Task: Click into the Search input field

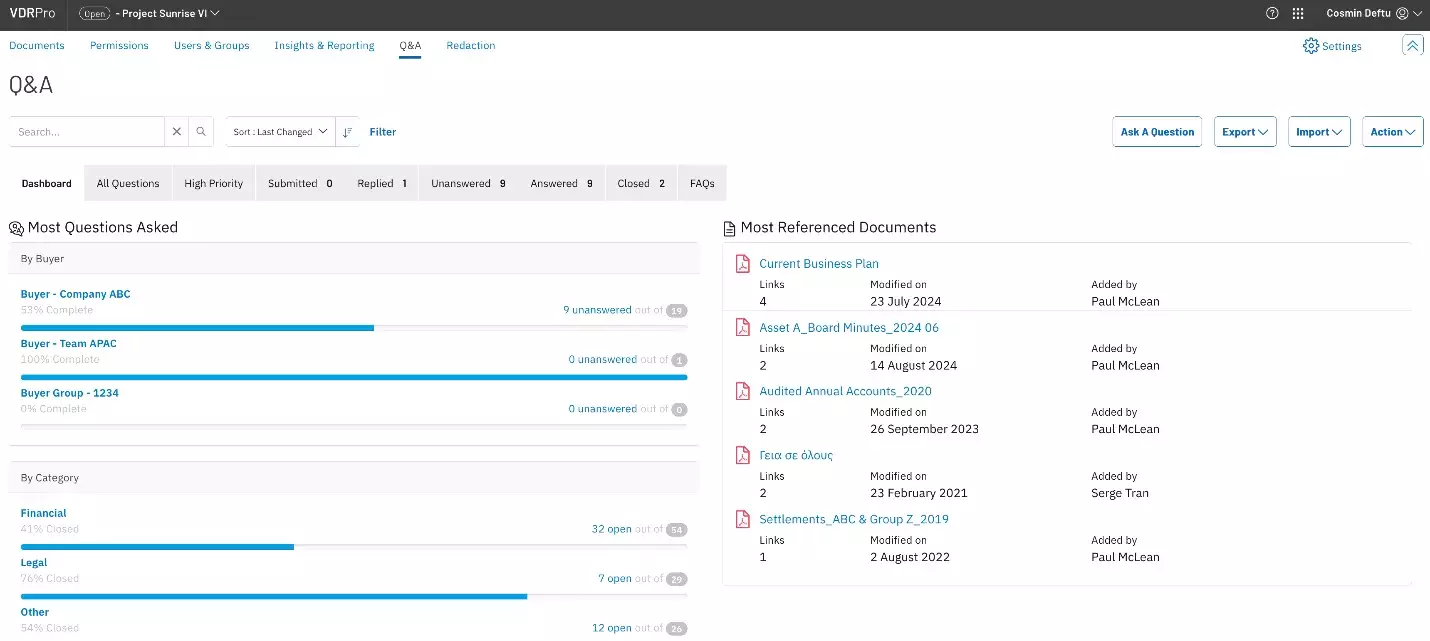Action: (86, 132)
